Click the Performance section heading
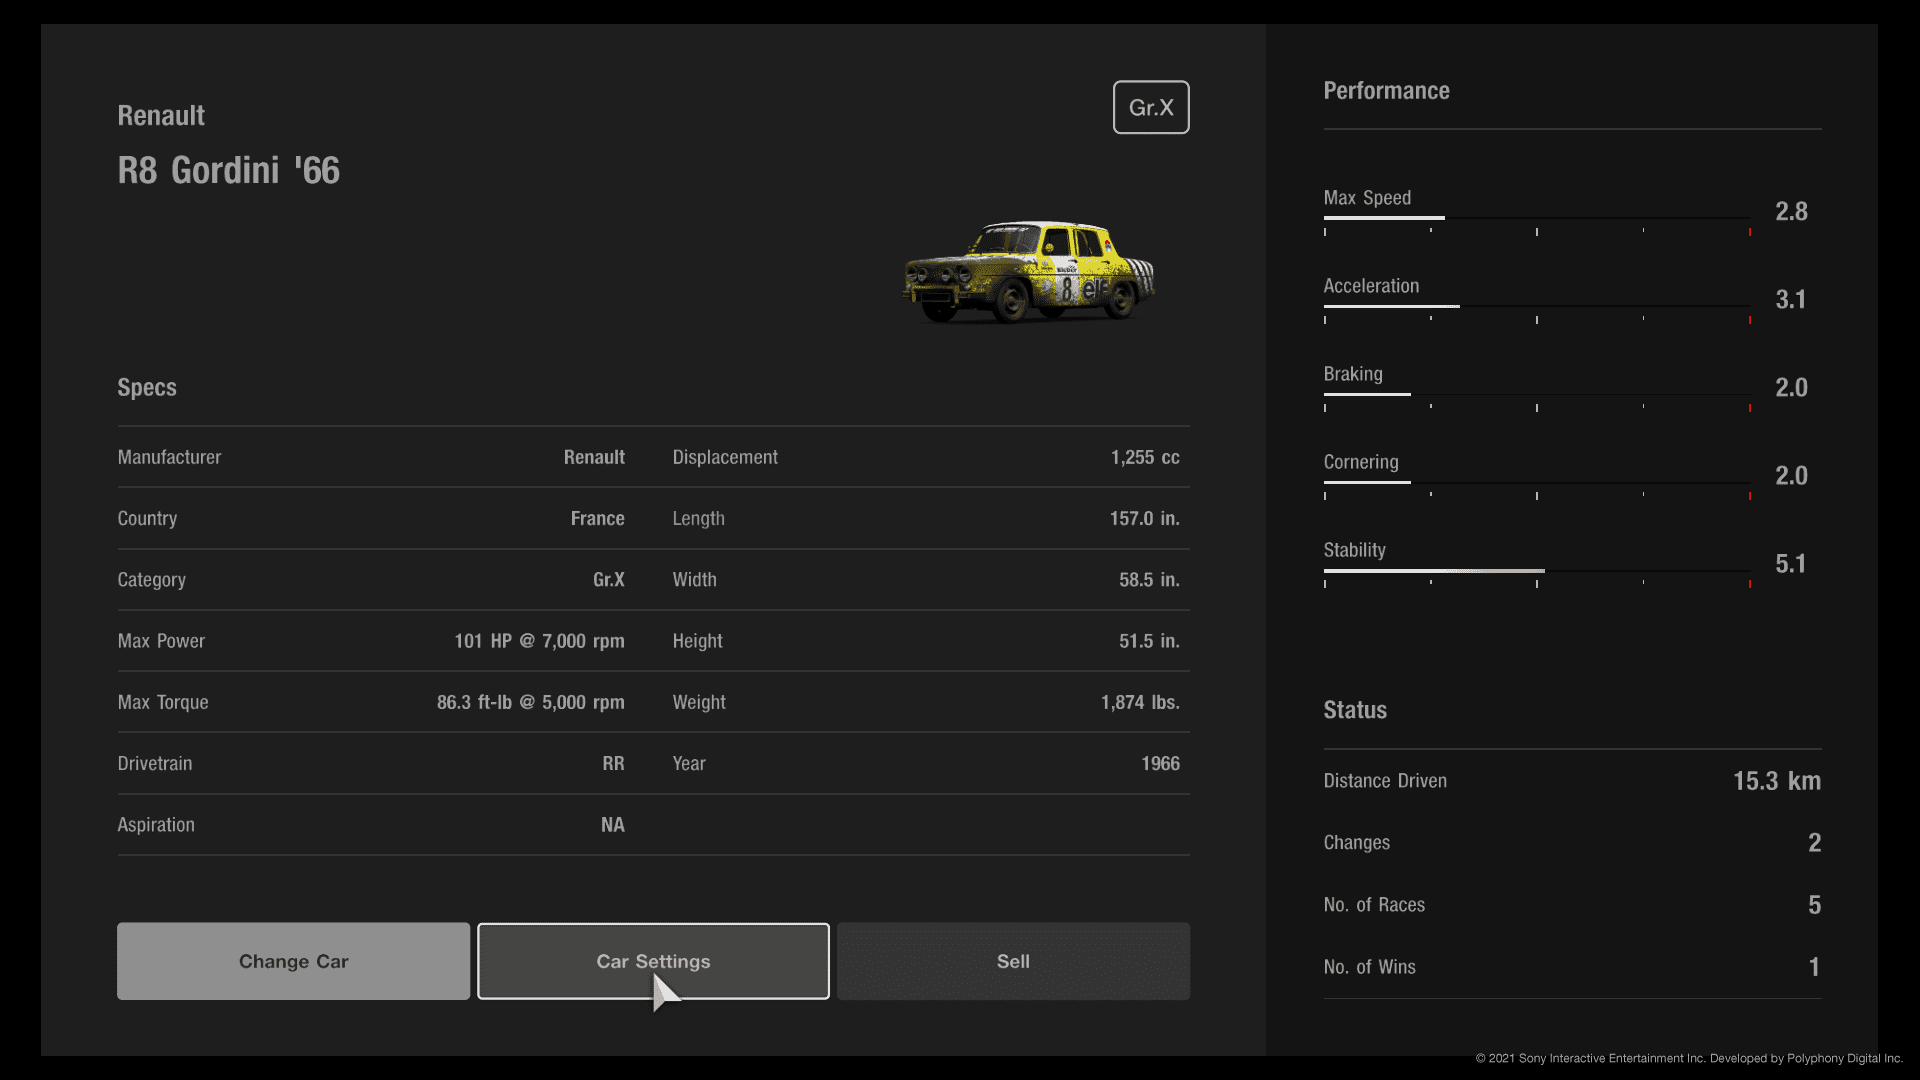 1386,91
